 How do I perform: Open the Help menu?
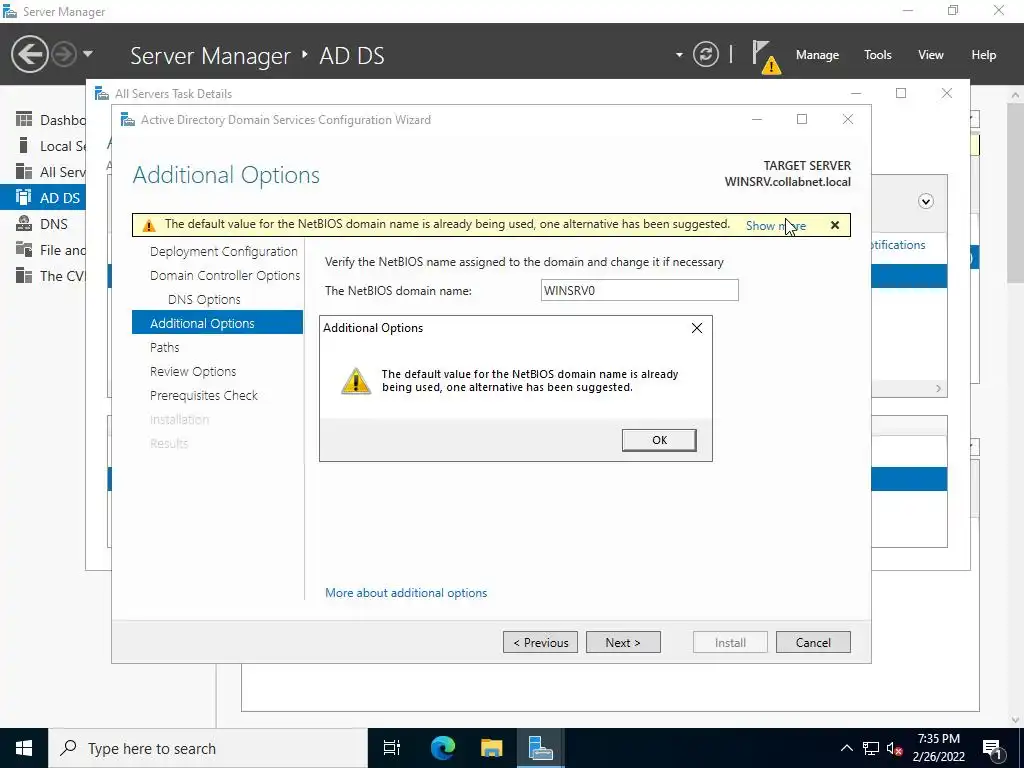pyautogui.click(x=983, y=55)
